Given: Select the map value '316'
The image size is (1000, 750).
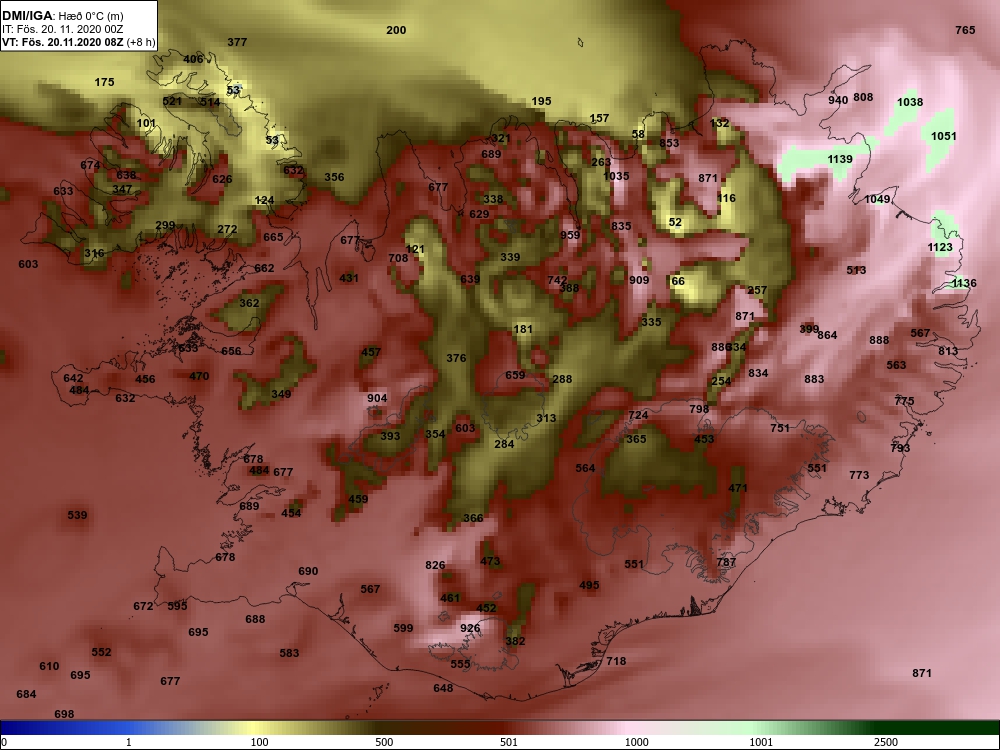Looking at the screenshot, I should [x=94, y=253].
